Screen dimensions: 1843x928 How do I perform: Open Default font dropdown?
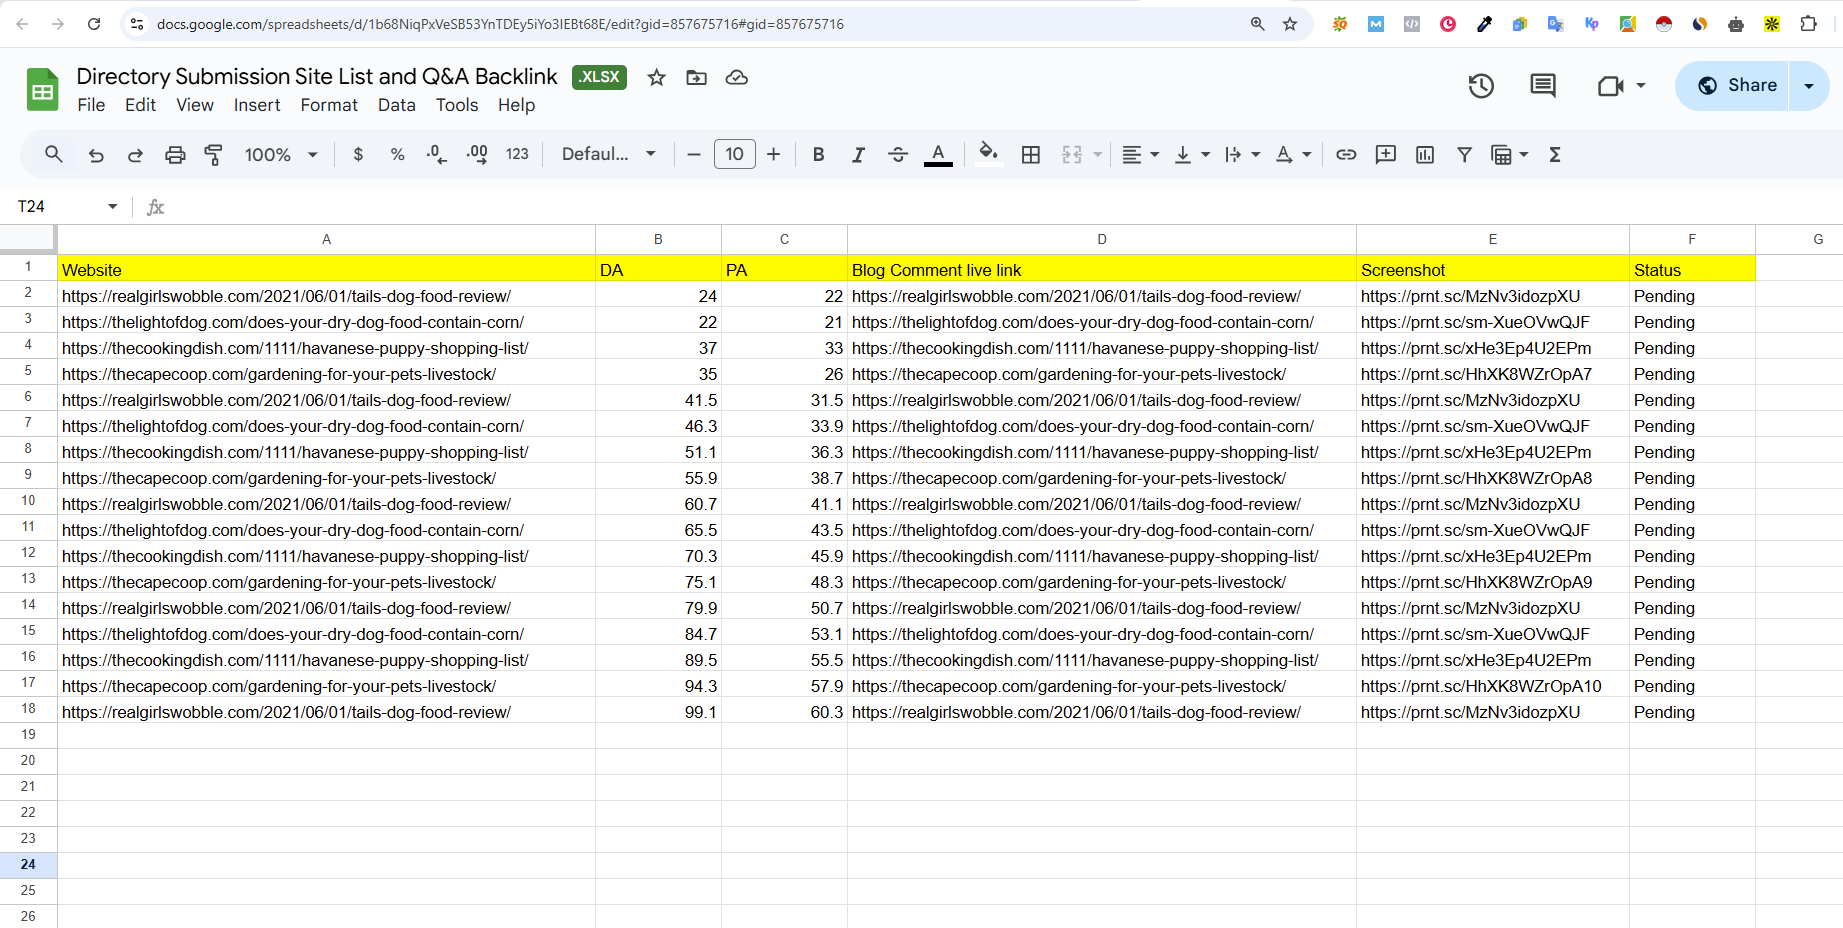pyautogui.click(x=608, y=154)
